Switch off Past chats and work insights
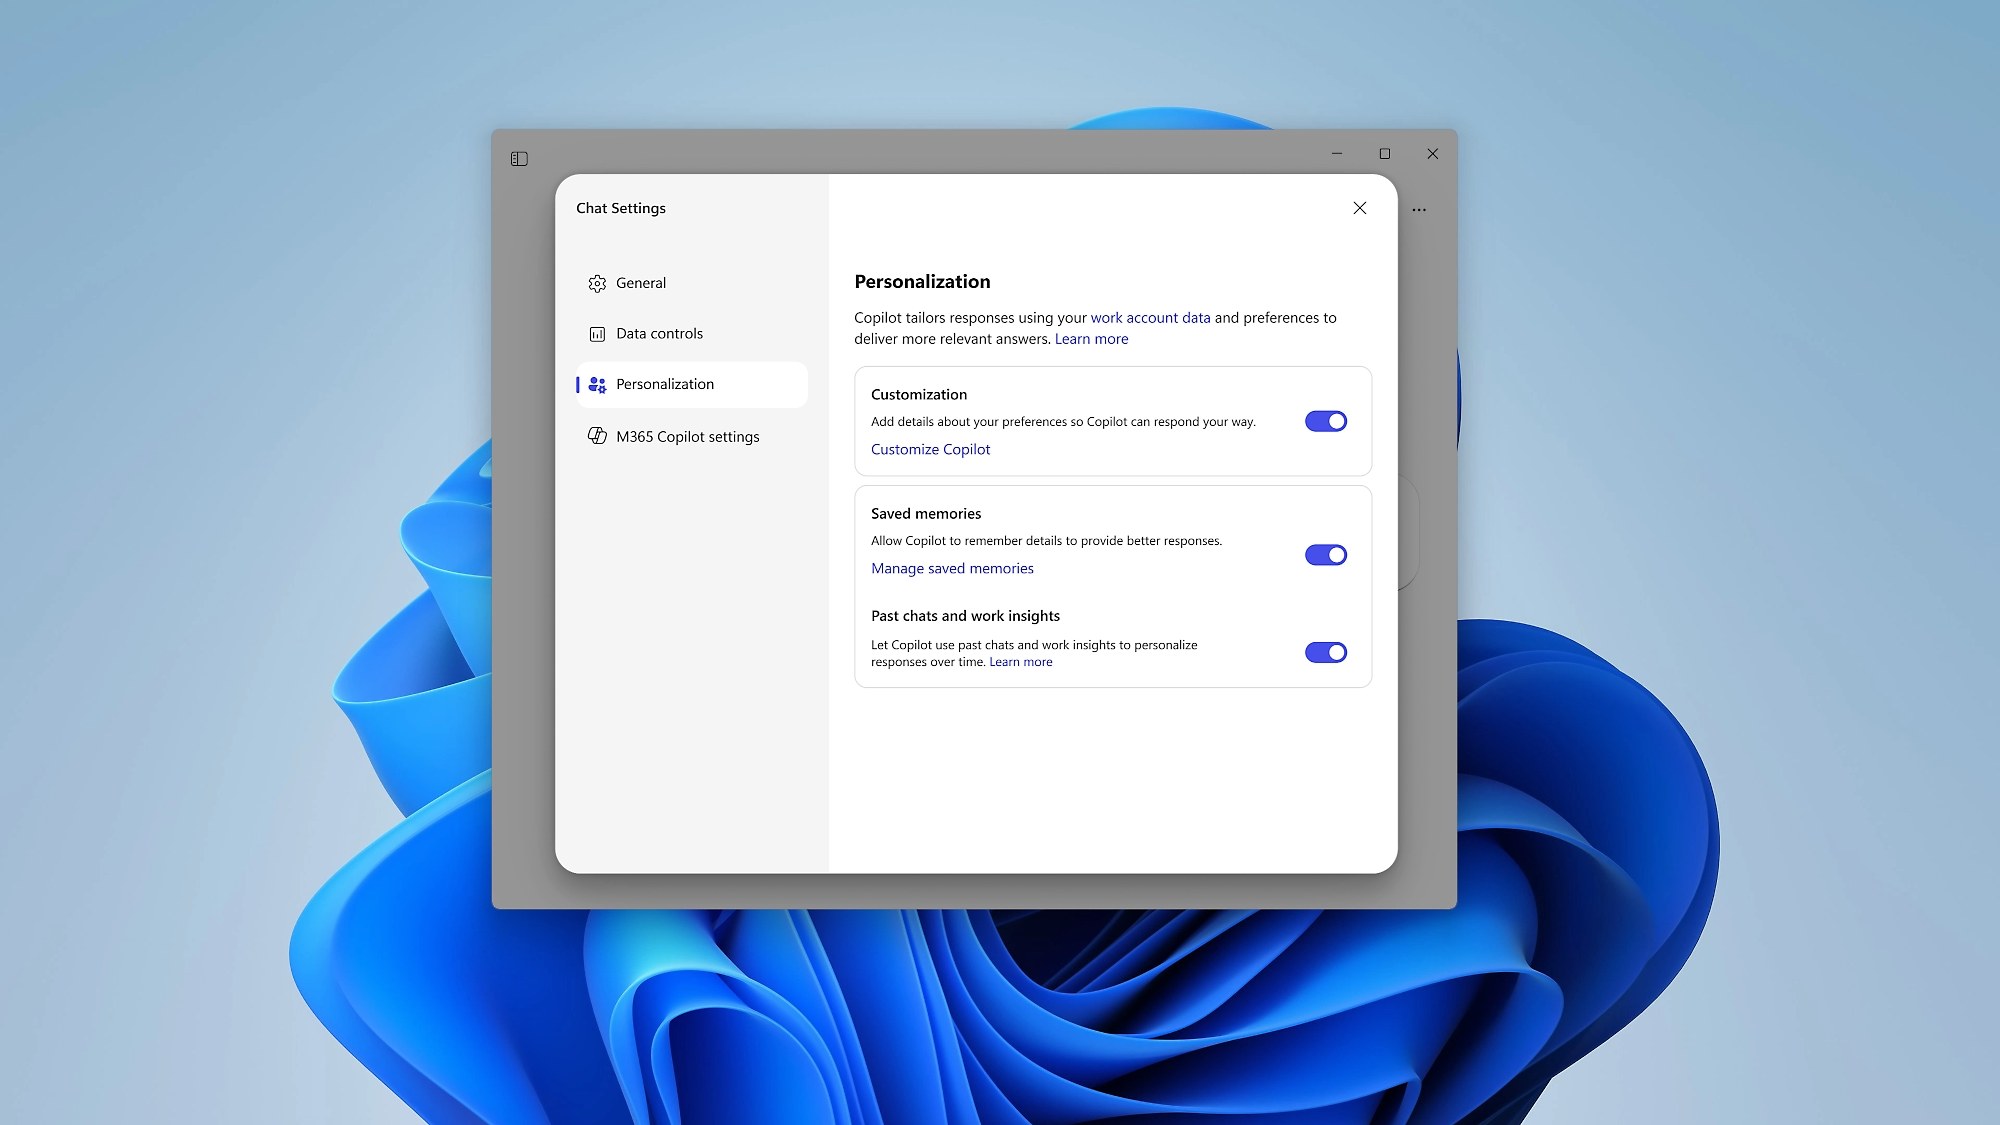This screenshot has height=1125, width=2000. (1326, 653)
